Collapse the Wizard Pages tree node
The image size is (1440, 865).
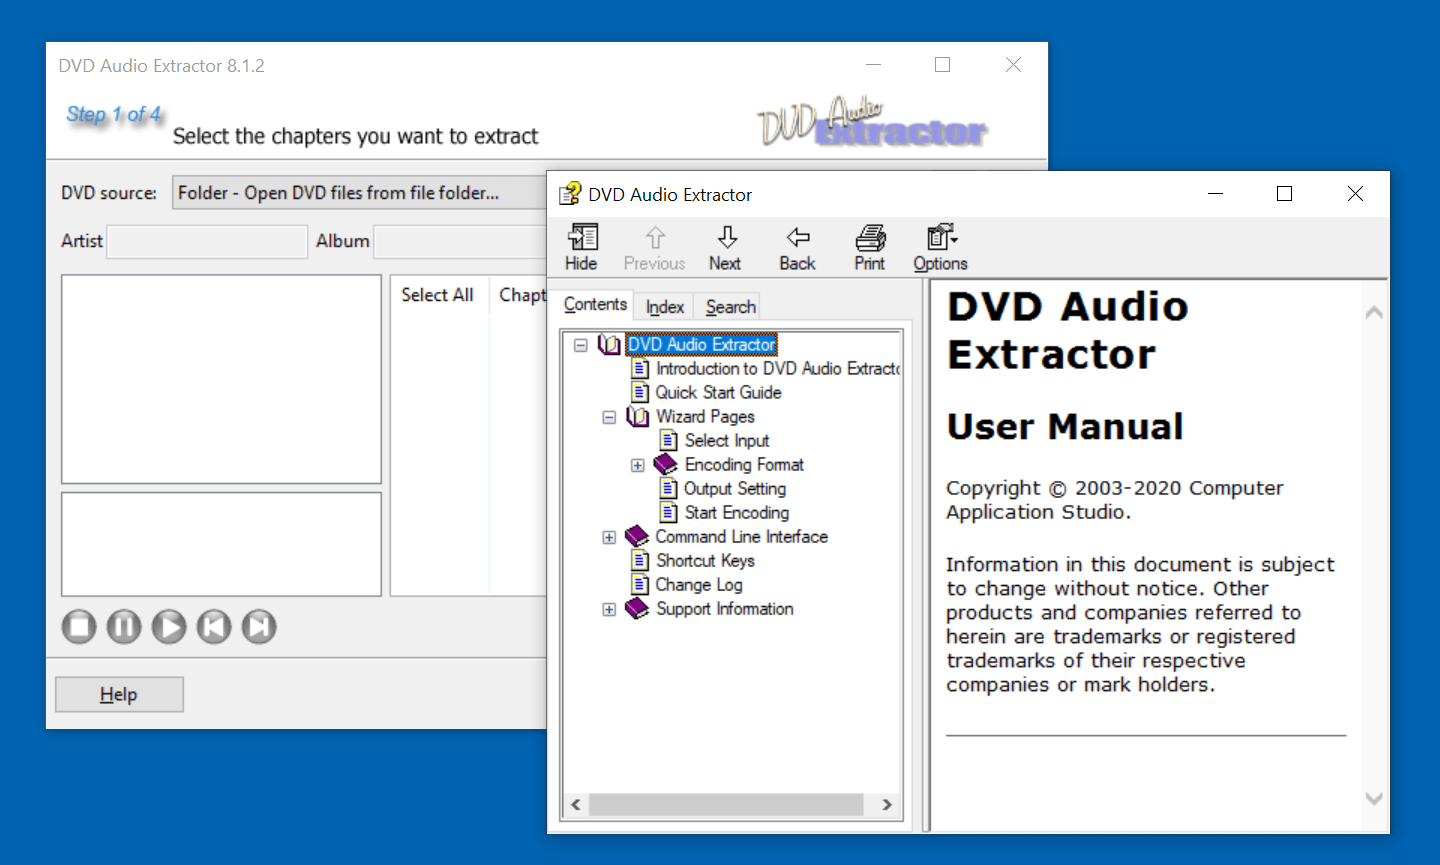609,417
